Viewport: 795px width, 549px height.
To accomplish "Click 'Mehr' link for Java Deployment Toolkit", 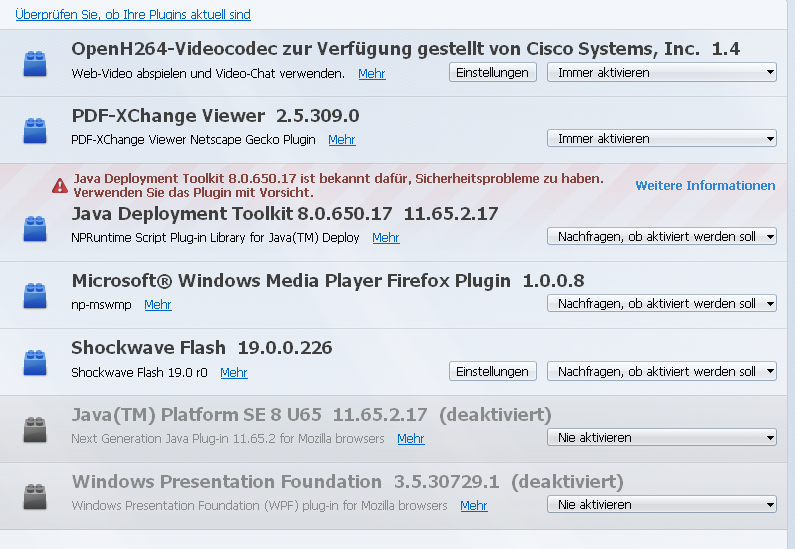I will tap(386, 237).
